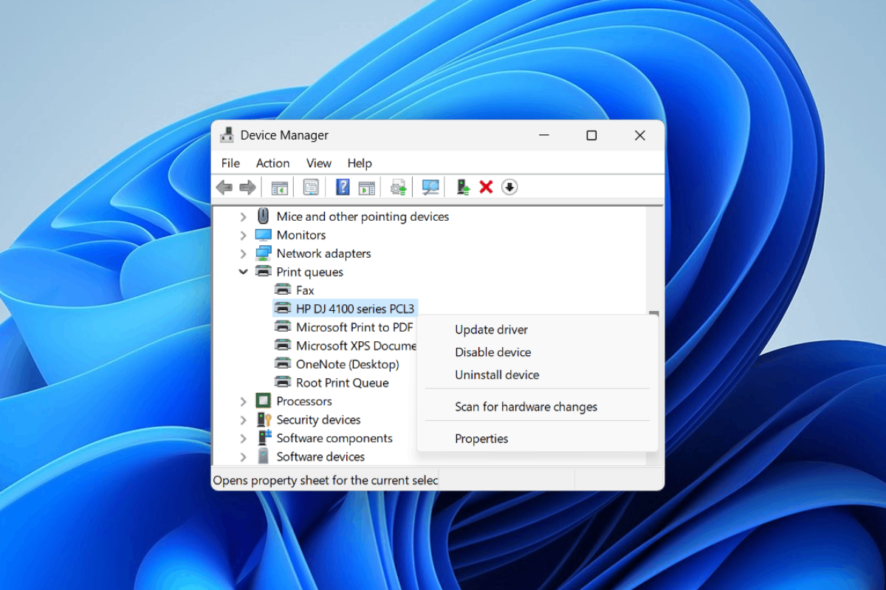
Task: Click the Properties toolbar icon
Action: (x=310, y=187)
